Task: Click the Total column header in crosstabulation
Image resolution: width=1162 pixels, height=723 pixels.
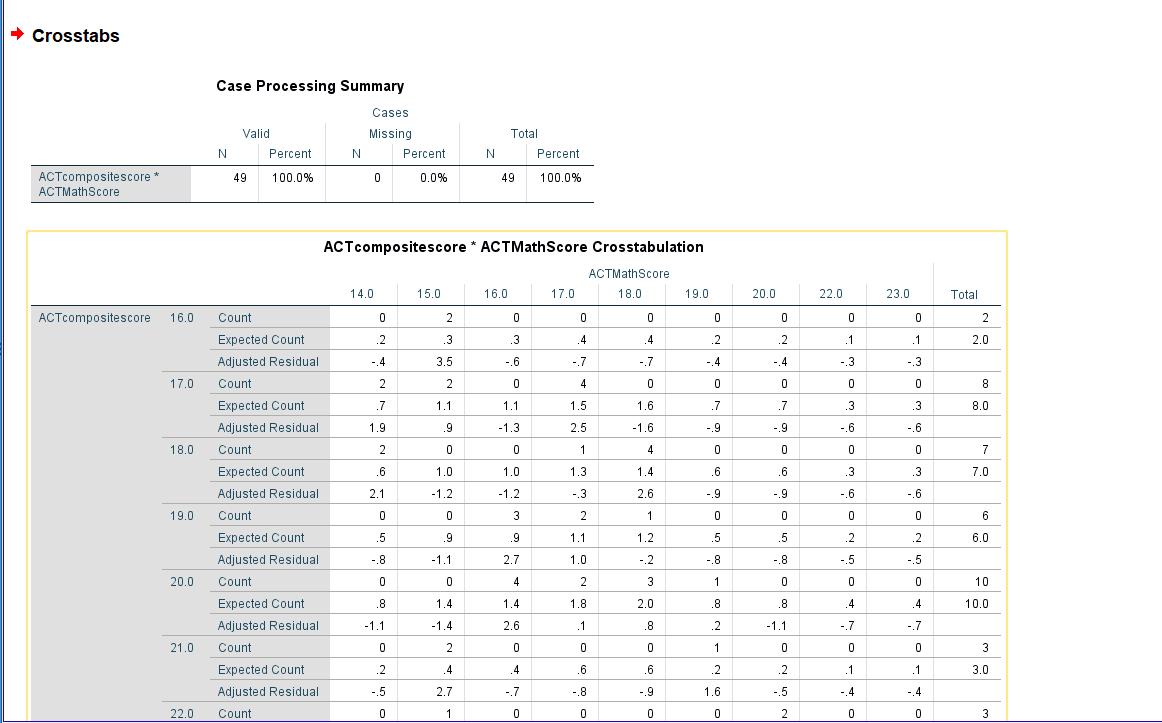Action: coord(964,294)
